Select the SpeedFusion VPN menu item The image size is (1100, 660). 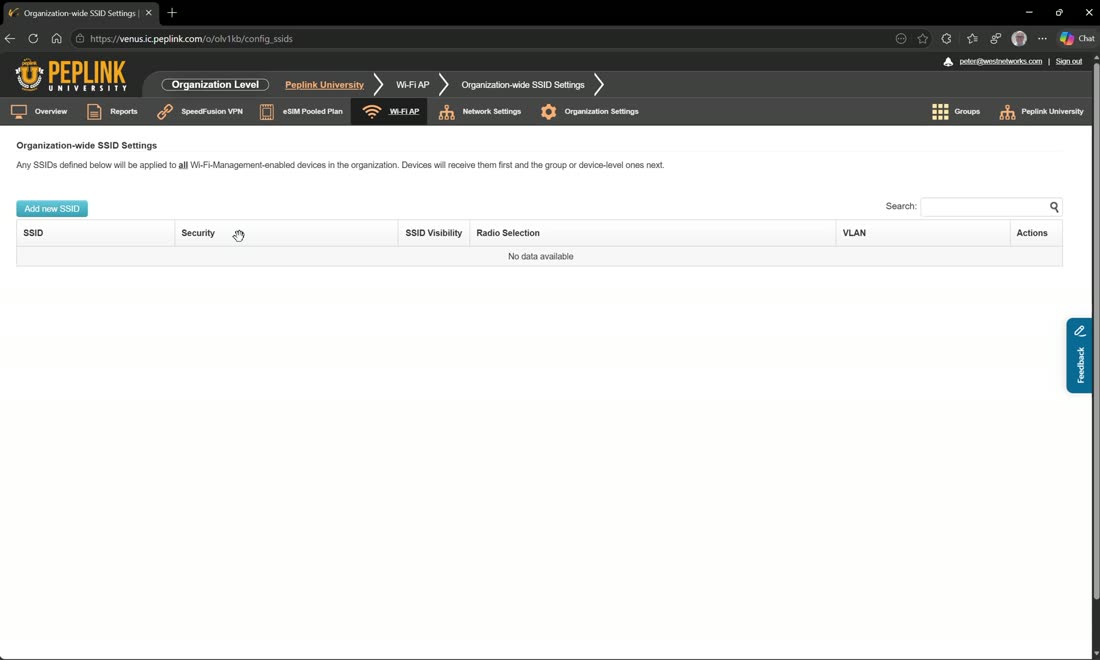click(x=212, y=112)
